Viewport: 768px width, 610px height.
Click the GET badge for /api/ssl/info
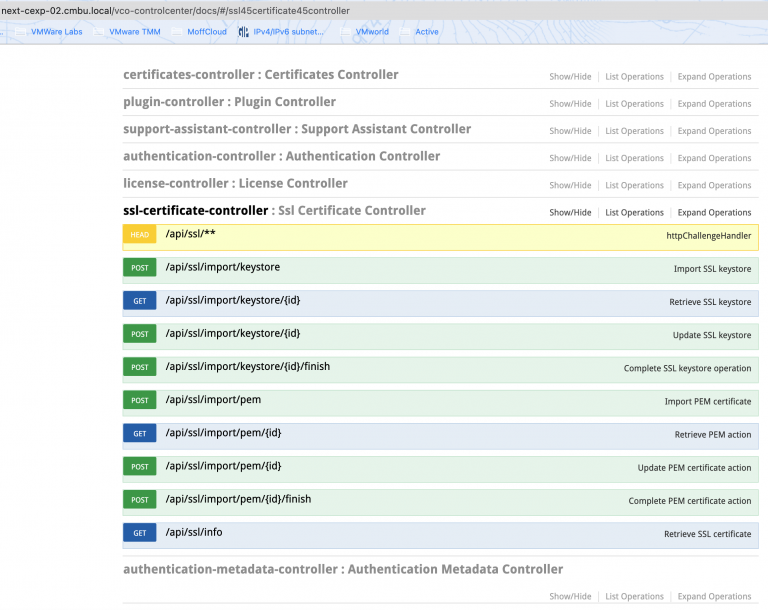(x=139, y=533)
